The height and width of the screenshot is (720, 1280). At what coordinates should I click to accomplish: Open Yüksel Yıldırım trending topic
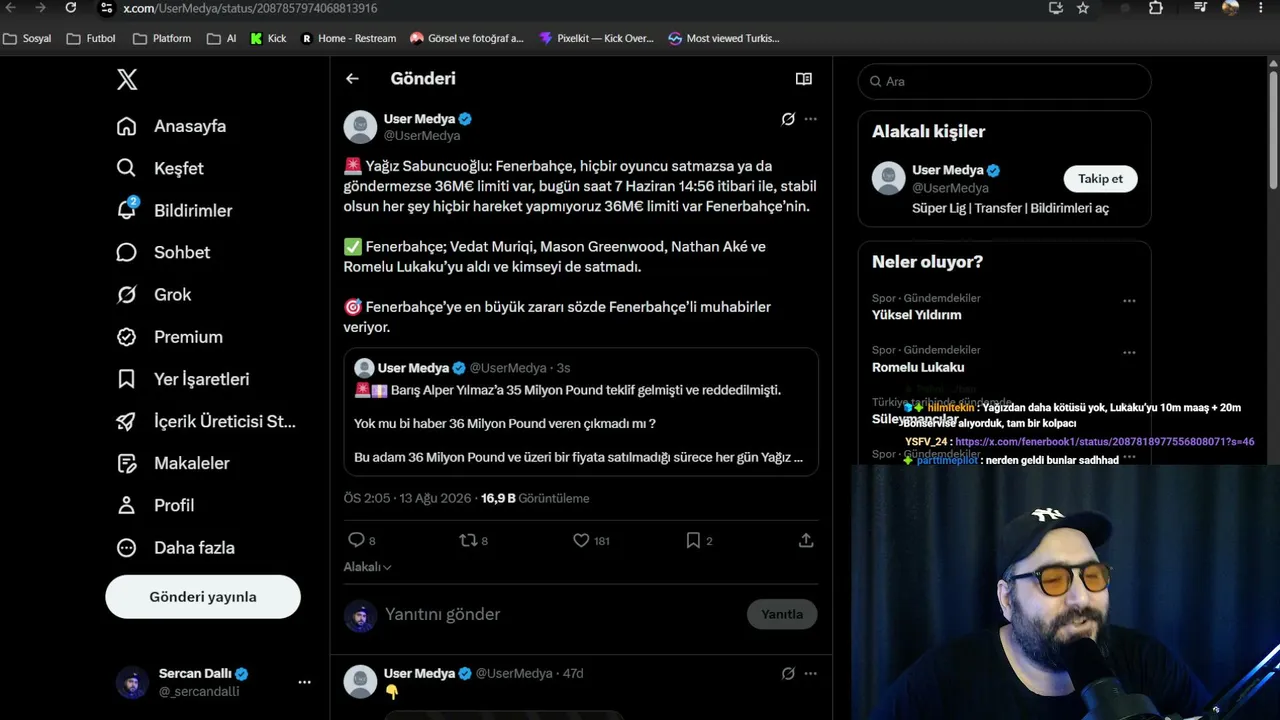pos(917,315)
